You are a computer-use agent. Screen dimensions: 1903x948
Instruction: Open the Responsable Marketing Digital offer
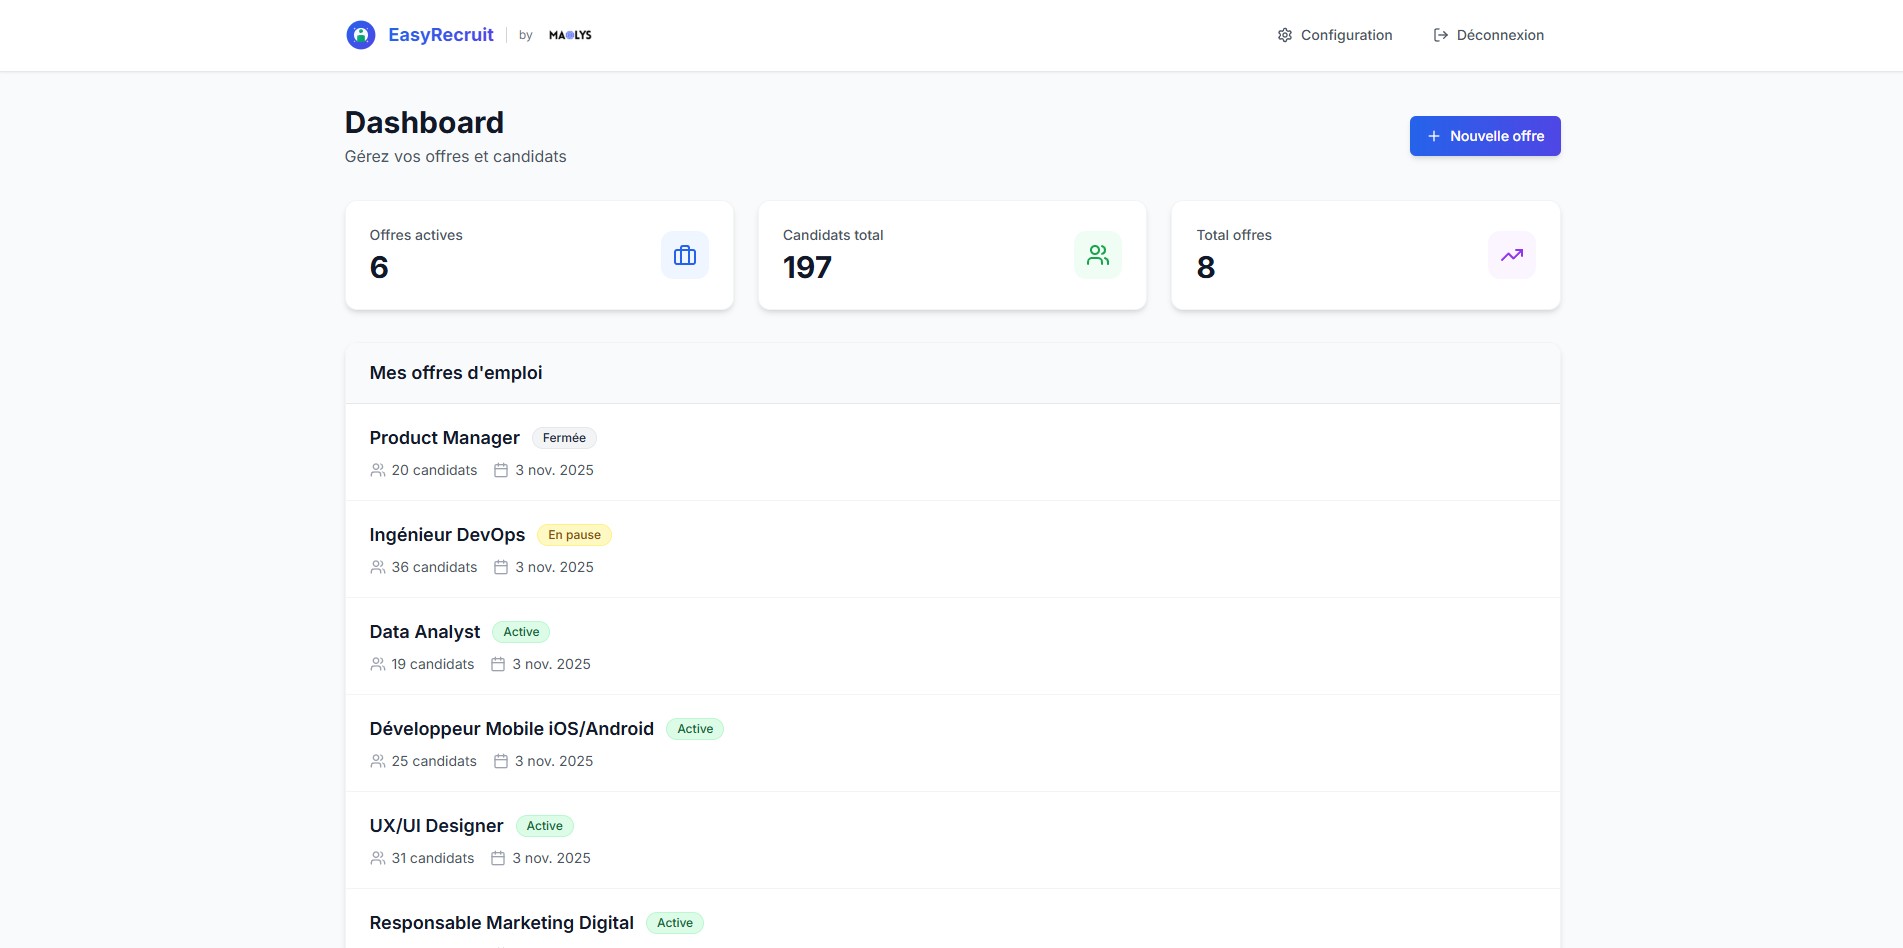tap(501, 922)
